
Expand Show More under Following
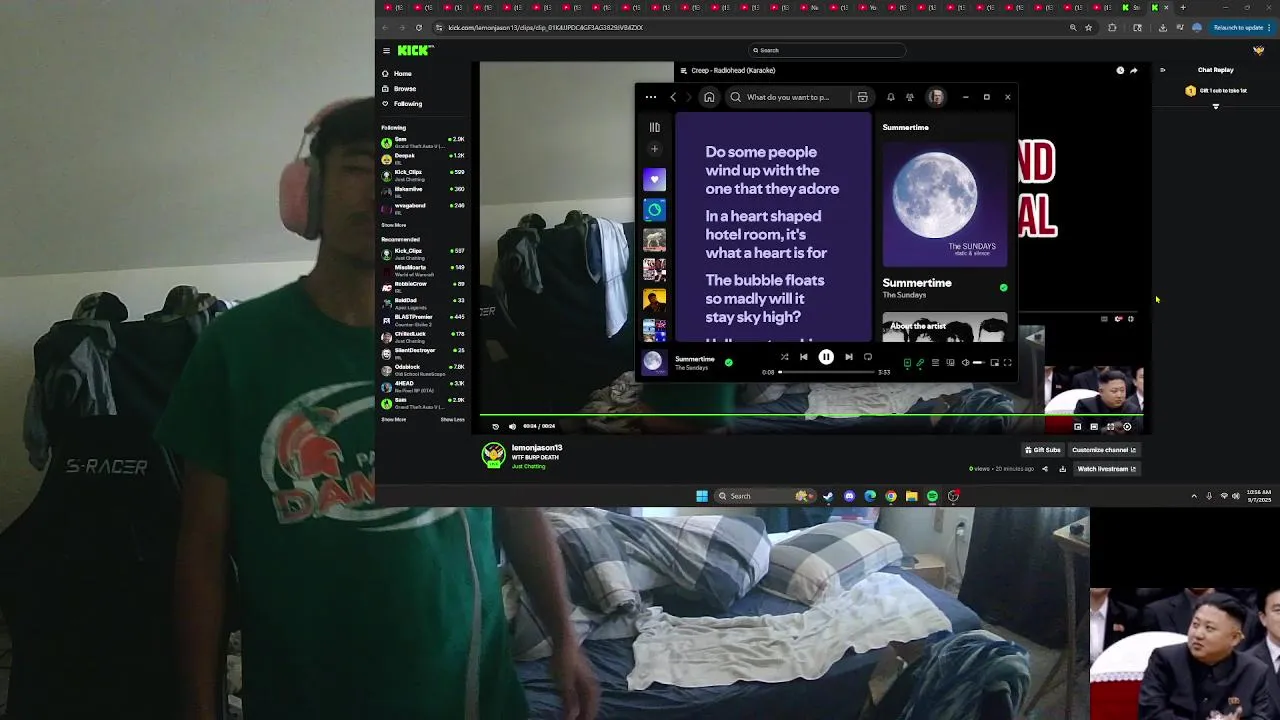coord(394,225)
